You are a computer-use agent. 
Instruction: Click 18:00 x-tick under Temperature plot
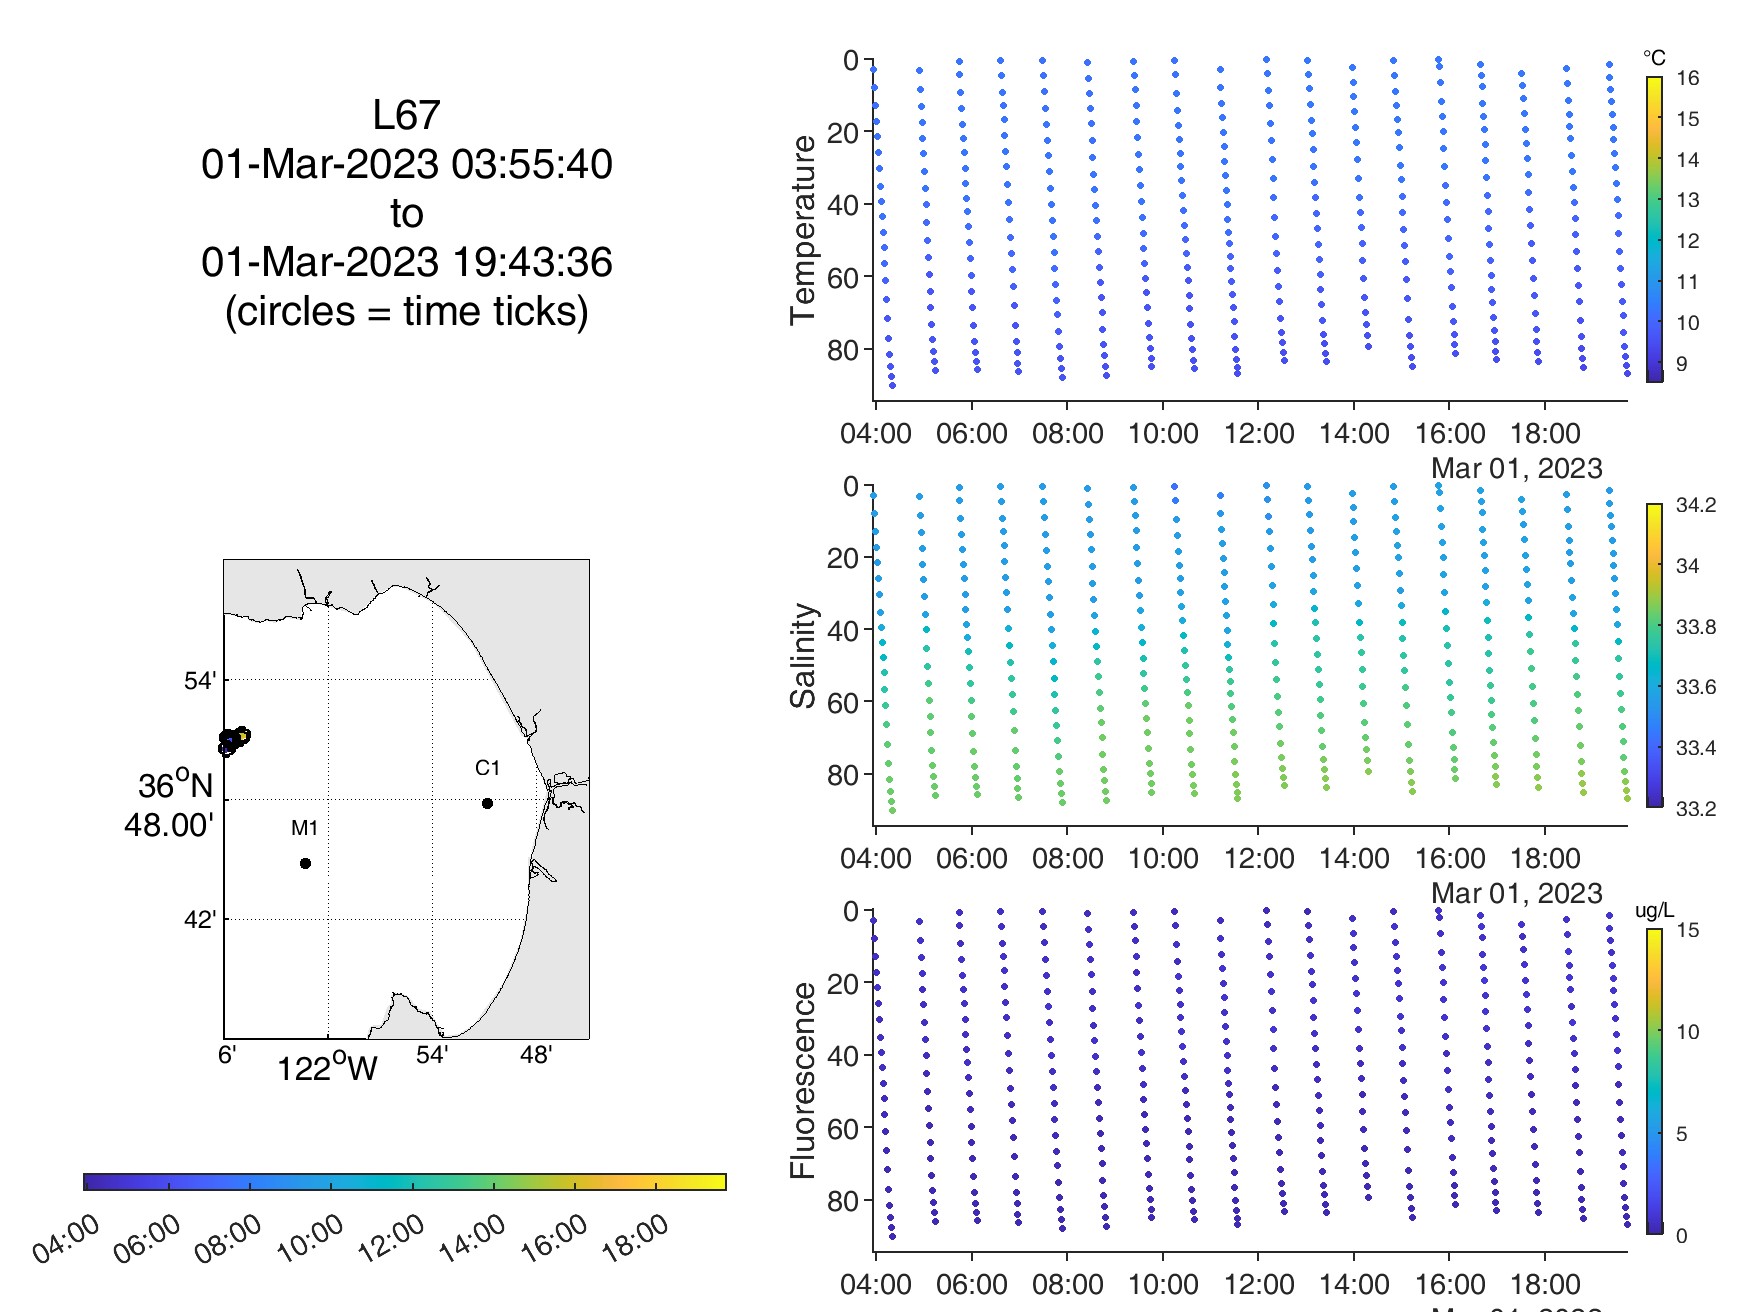click(1546, 434)
